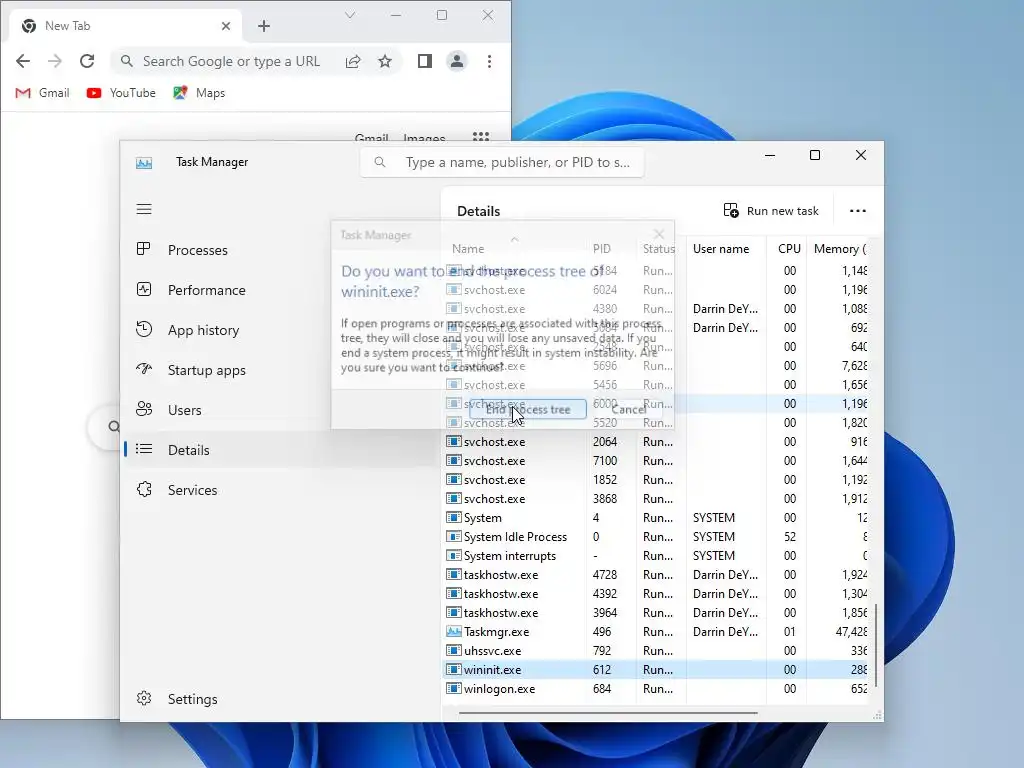Cancel the end process tree dialog
Screen dimensions: 1024x768
[629, 409]
